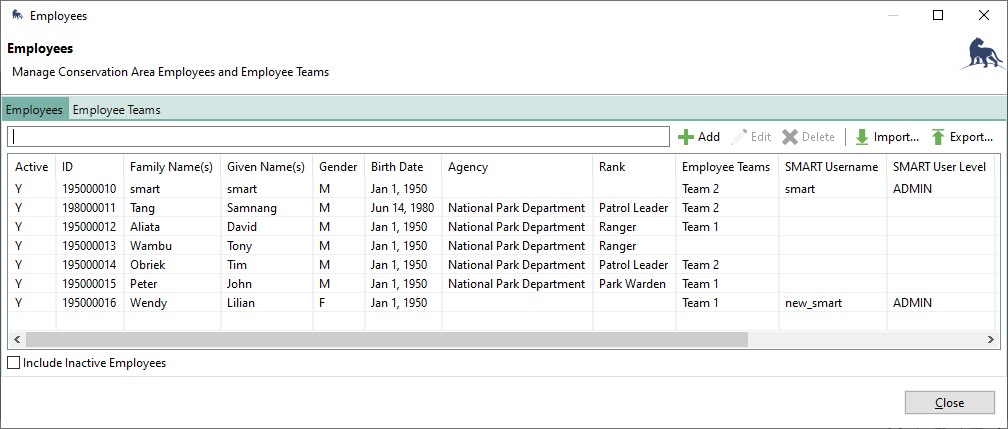Click the horizontal scrollbar of the table
The height and width of the screenshot is (429, 1008).
click(x=400, y=339)
